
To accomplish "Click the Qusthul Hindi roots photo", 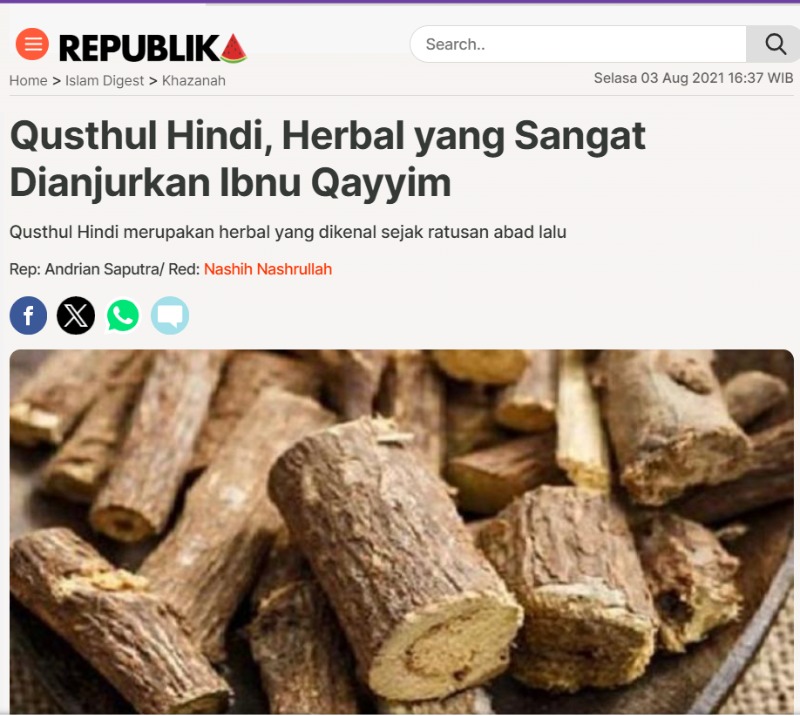I will pos(402,531).
